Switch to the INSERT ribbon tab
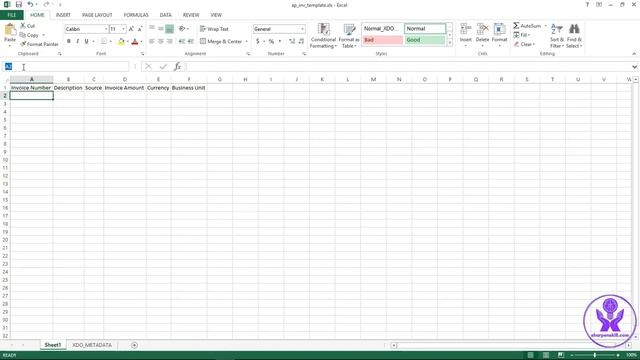The height and width of the screenshot is (360, 640). pos(63,15)
